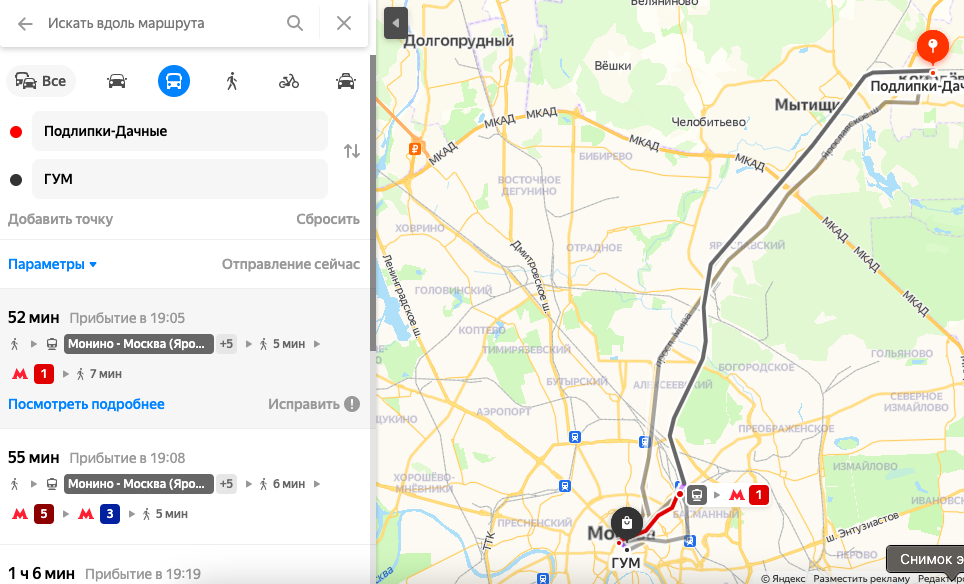Switch to walking route mode

coord(232,81)
